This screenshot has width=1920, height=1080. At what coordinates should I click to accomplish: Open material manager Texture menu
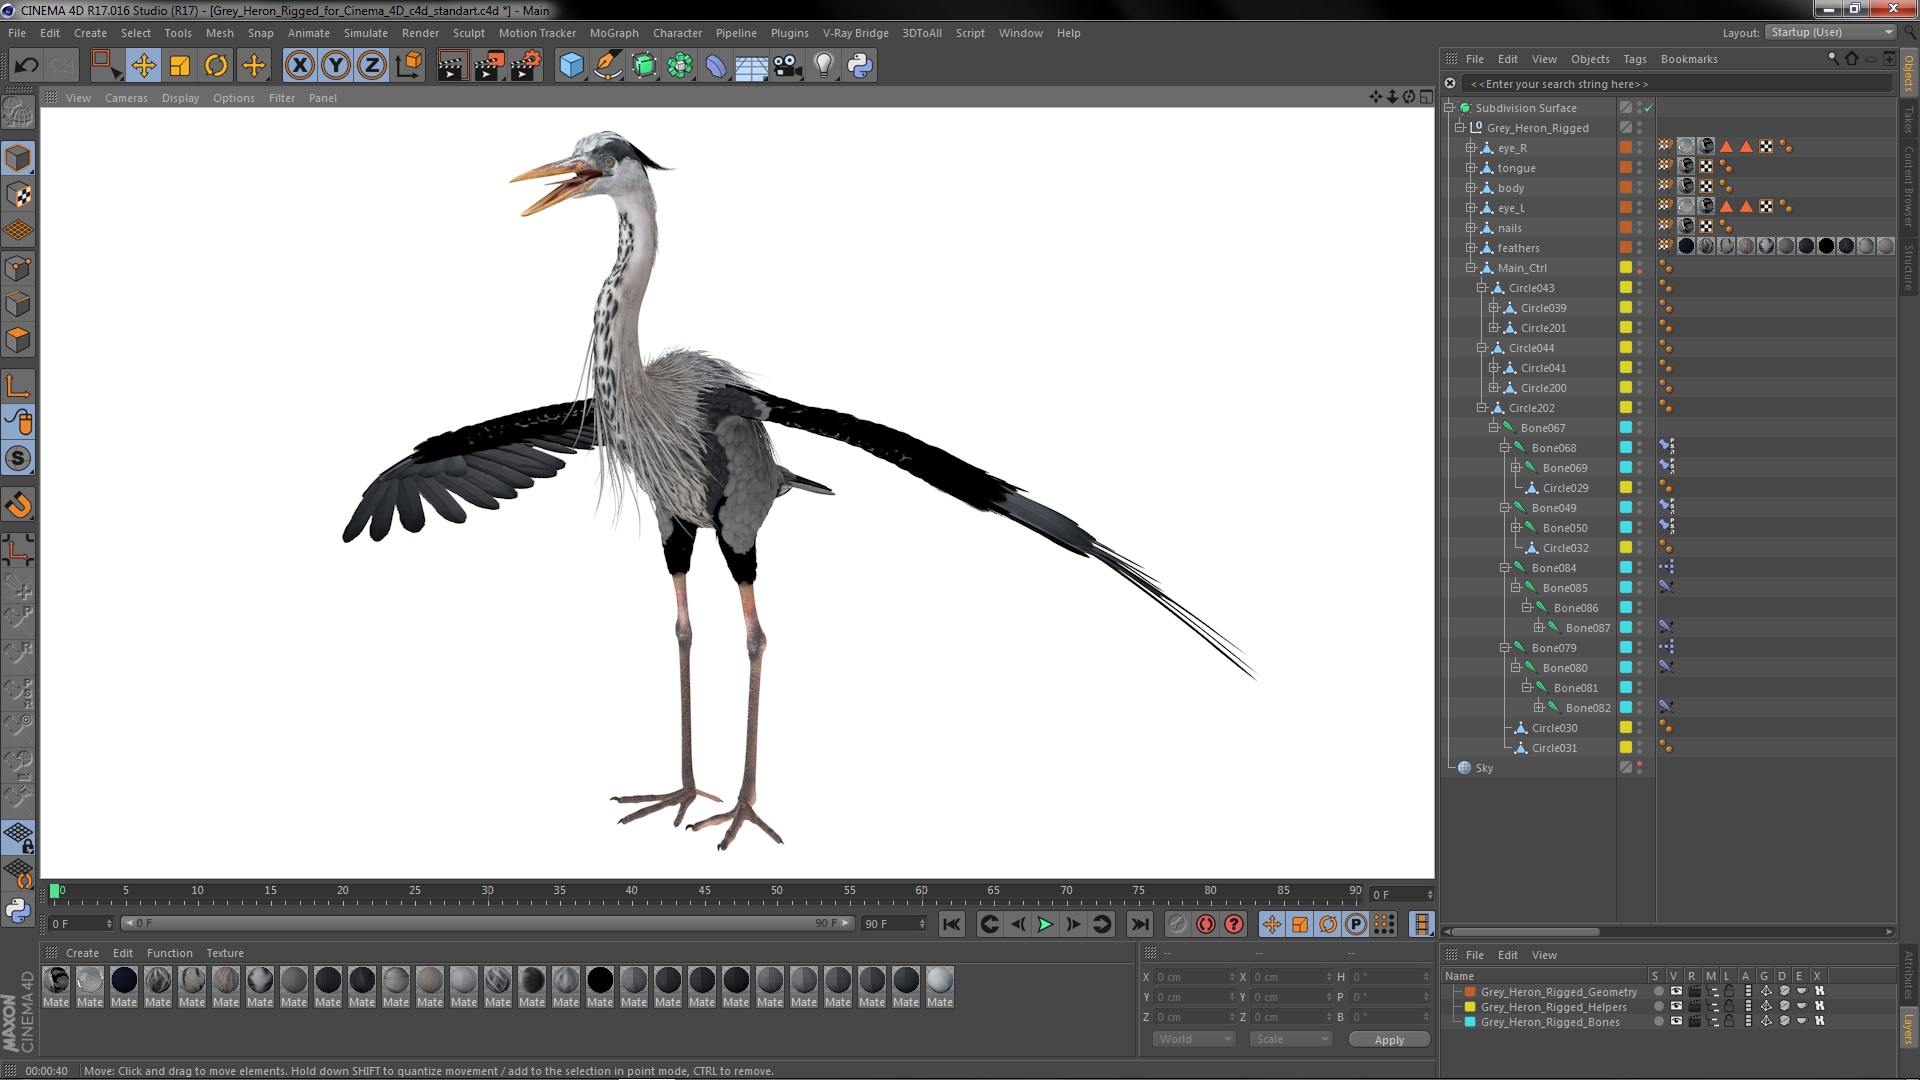coord(224,953)
